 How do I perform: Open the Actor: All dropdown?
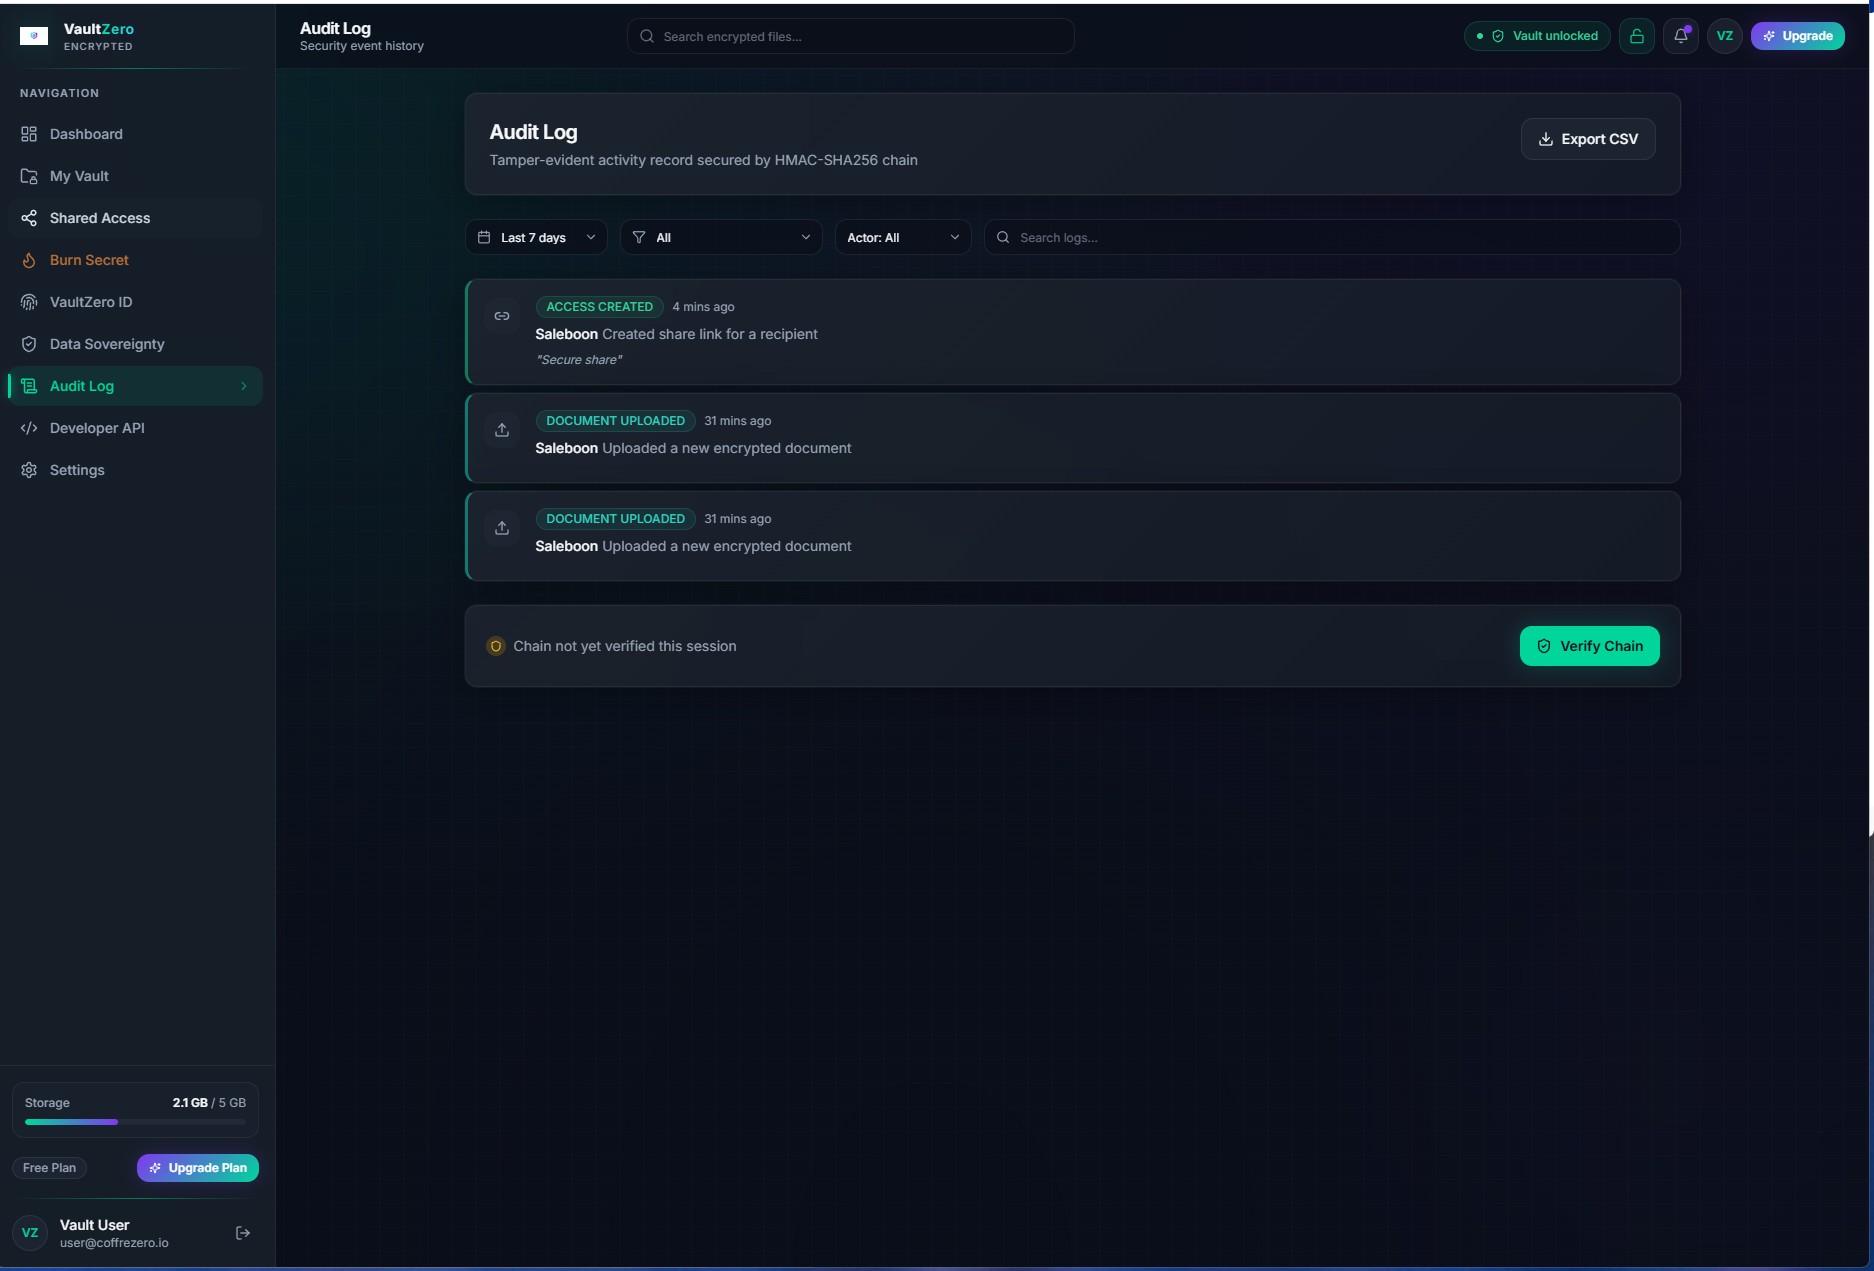click(x=902, y=237)
